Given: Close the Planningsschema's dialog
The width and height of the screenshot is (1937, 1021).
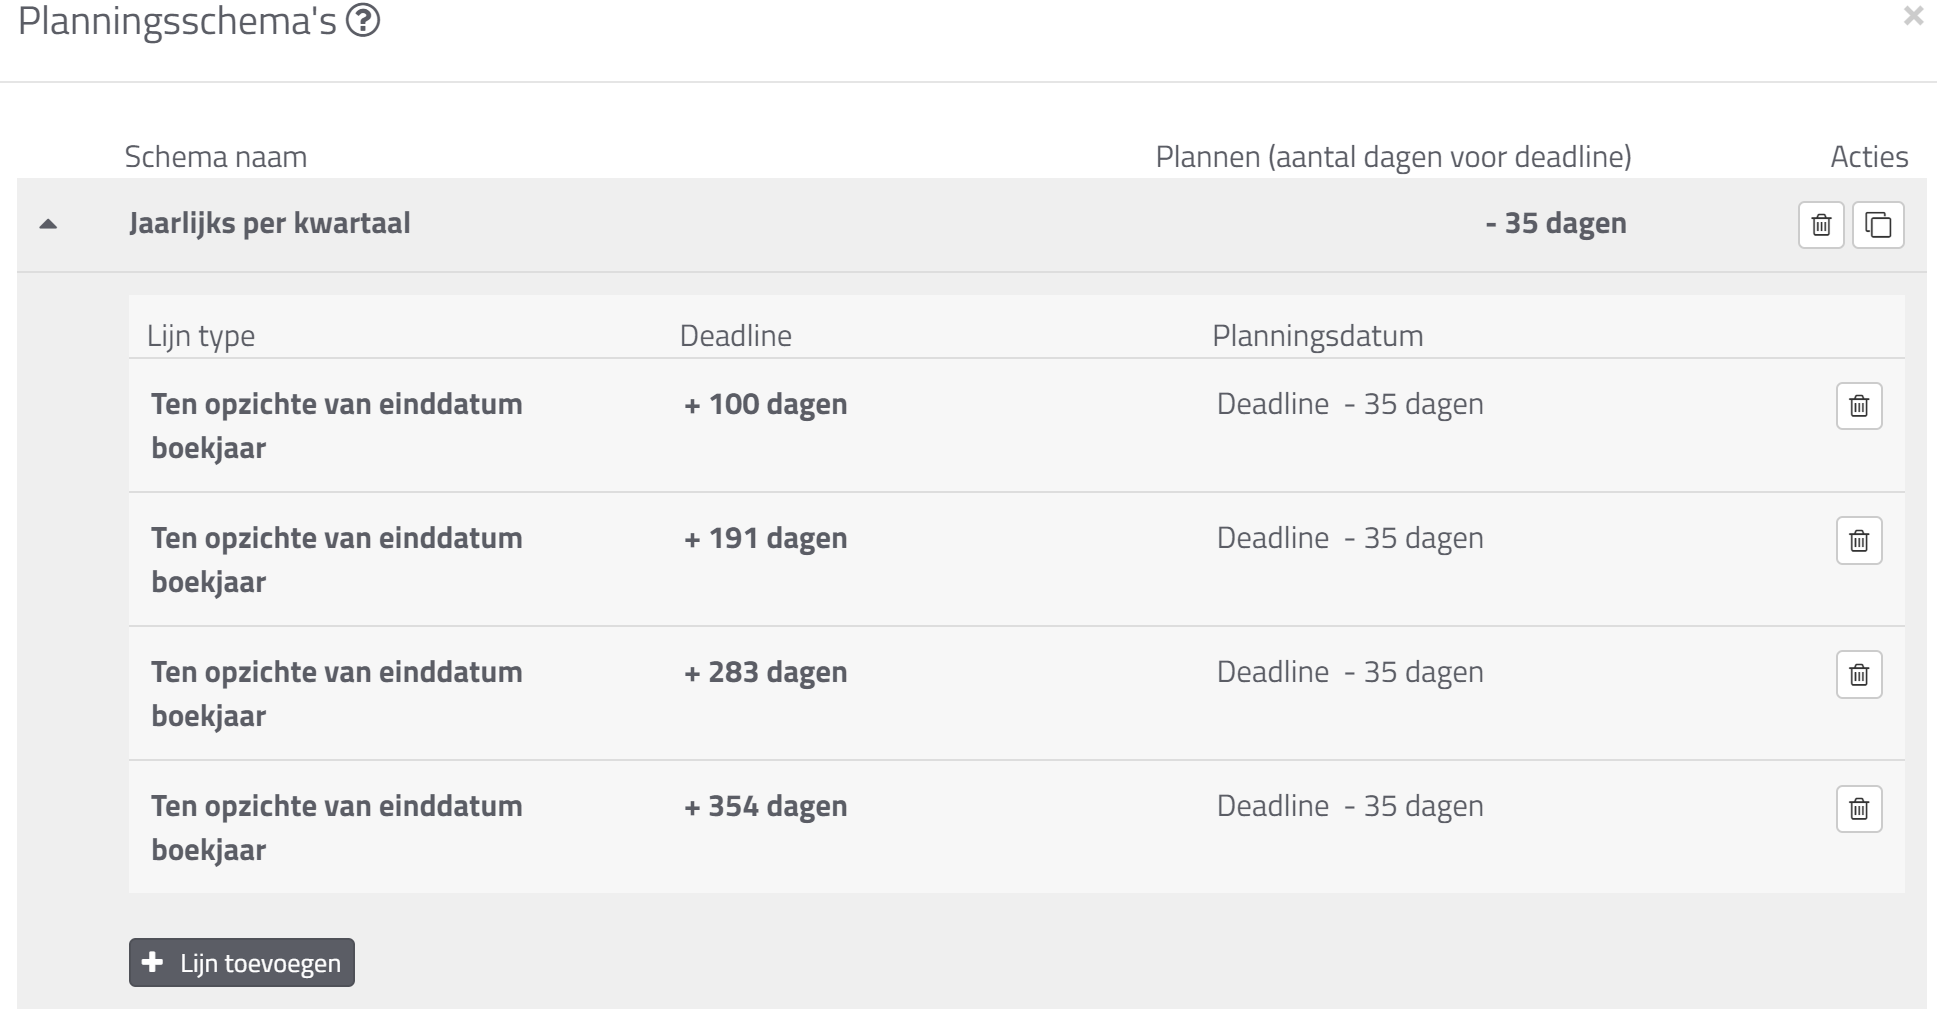Looking at the screenshot, I should (x=1913, y=16).
